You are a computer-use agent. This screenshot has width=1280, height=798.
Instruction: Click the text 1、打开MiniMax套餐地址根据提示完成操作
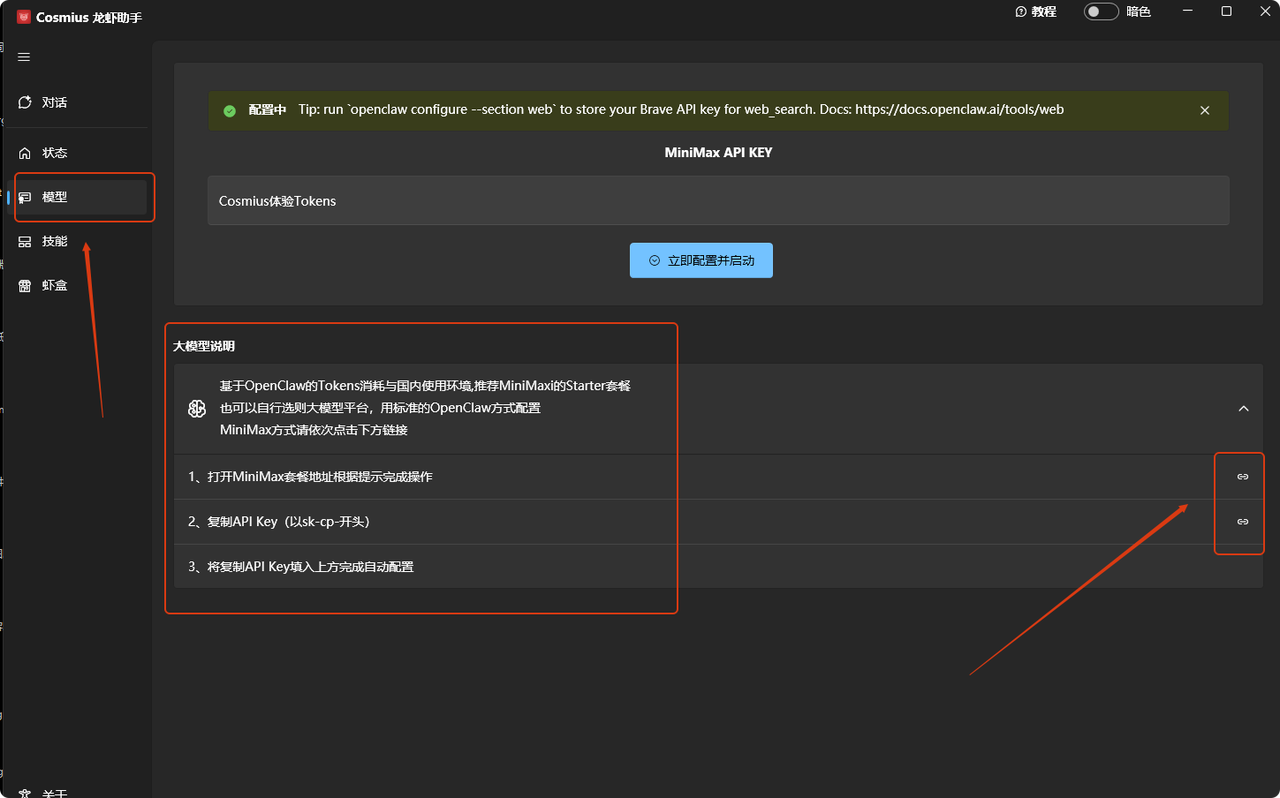(310, 477)
